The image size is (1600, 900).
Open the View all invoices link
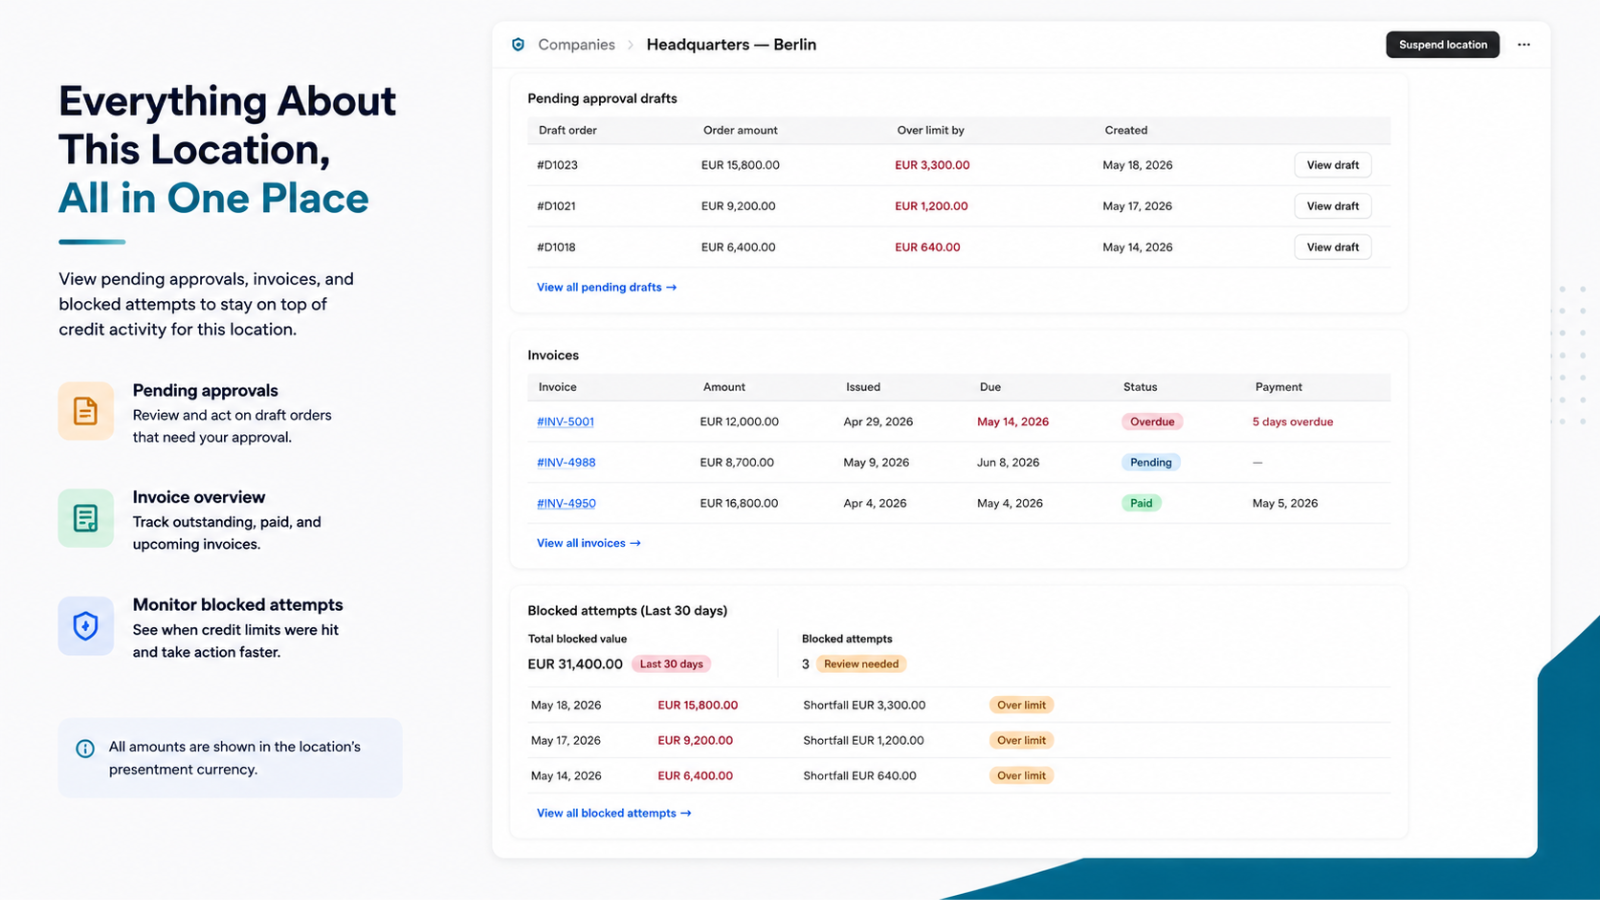click(588, 543)
